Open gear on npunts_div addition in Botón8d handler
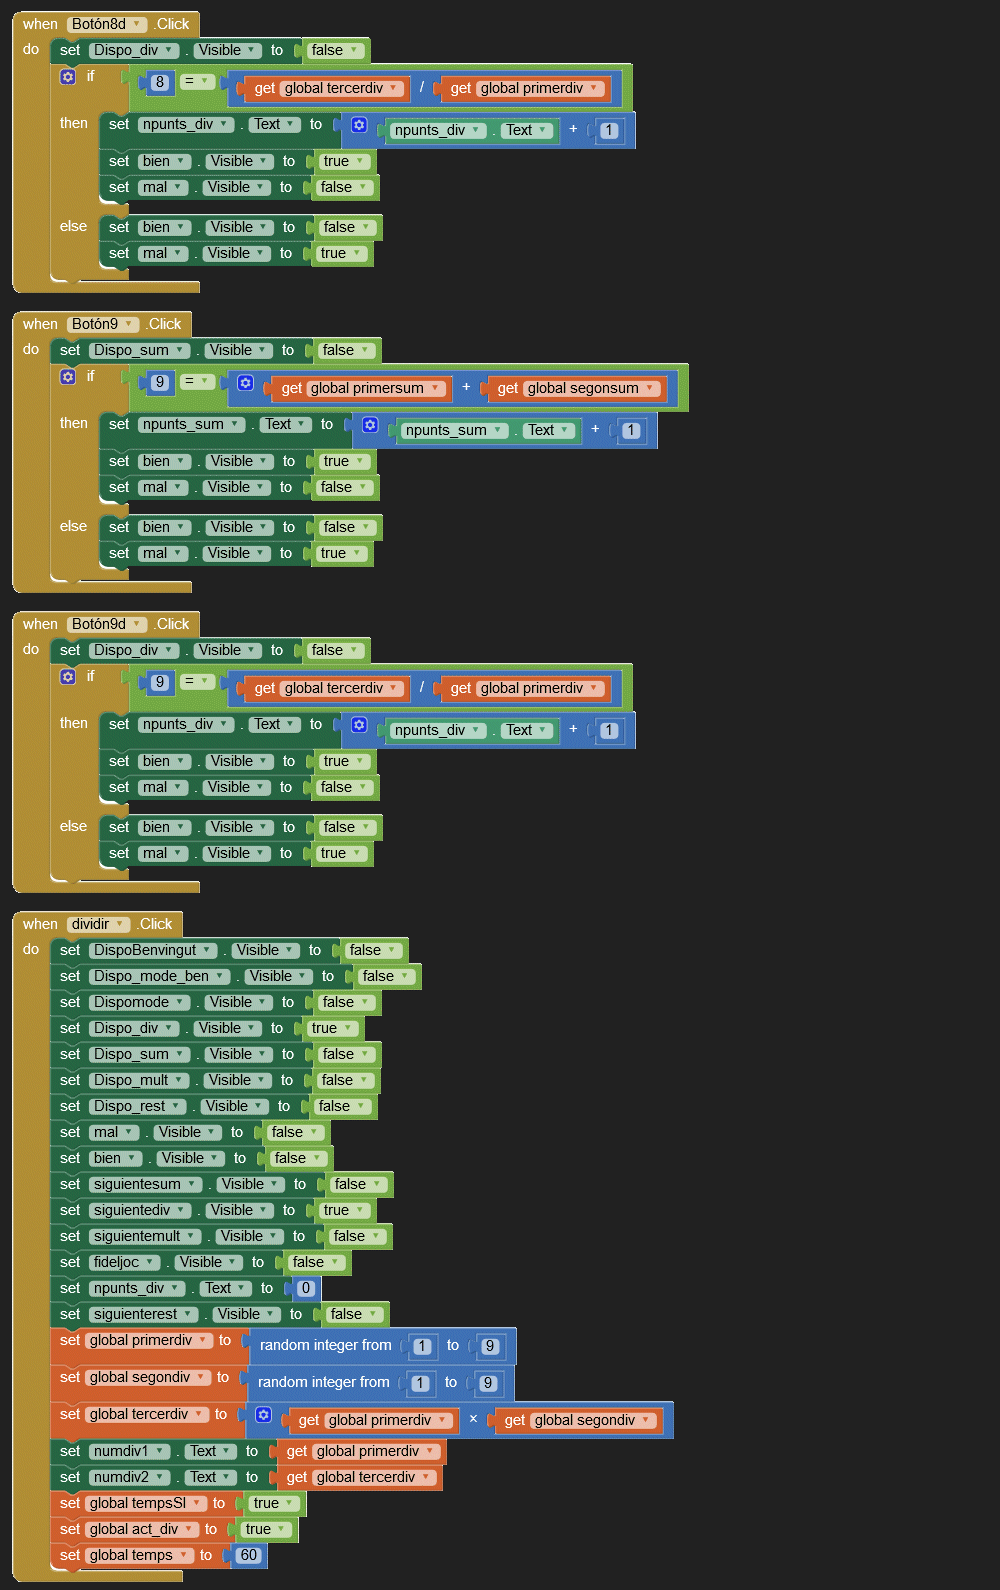Viewport: 1000px width, 1590px height. click(x=359, y=125)
